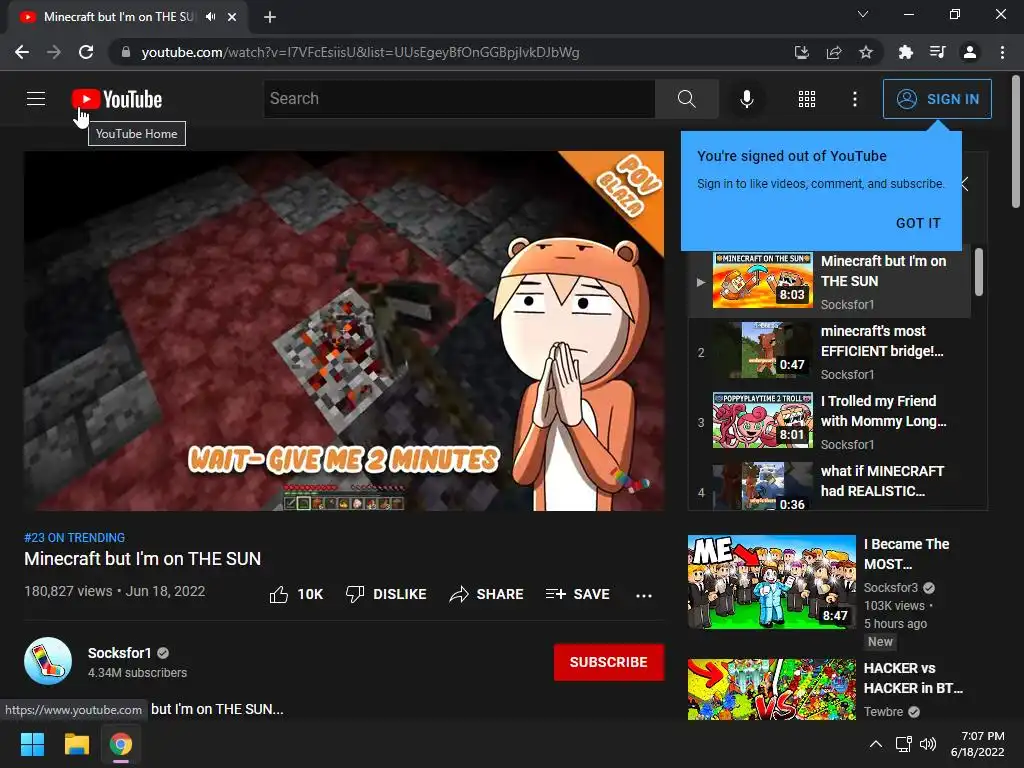This screenshot has height=768, width=1024.
Task: Open YouTube settings three-dot menu
Action: [855, 99]
